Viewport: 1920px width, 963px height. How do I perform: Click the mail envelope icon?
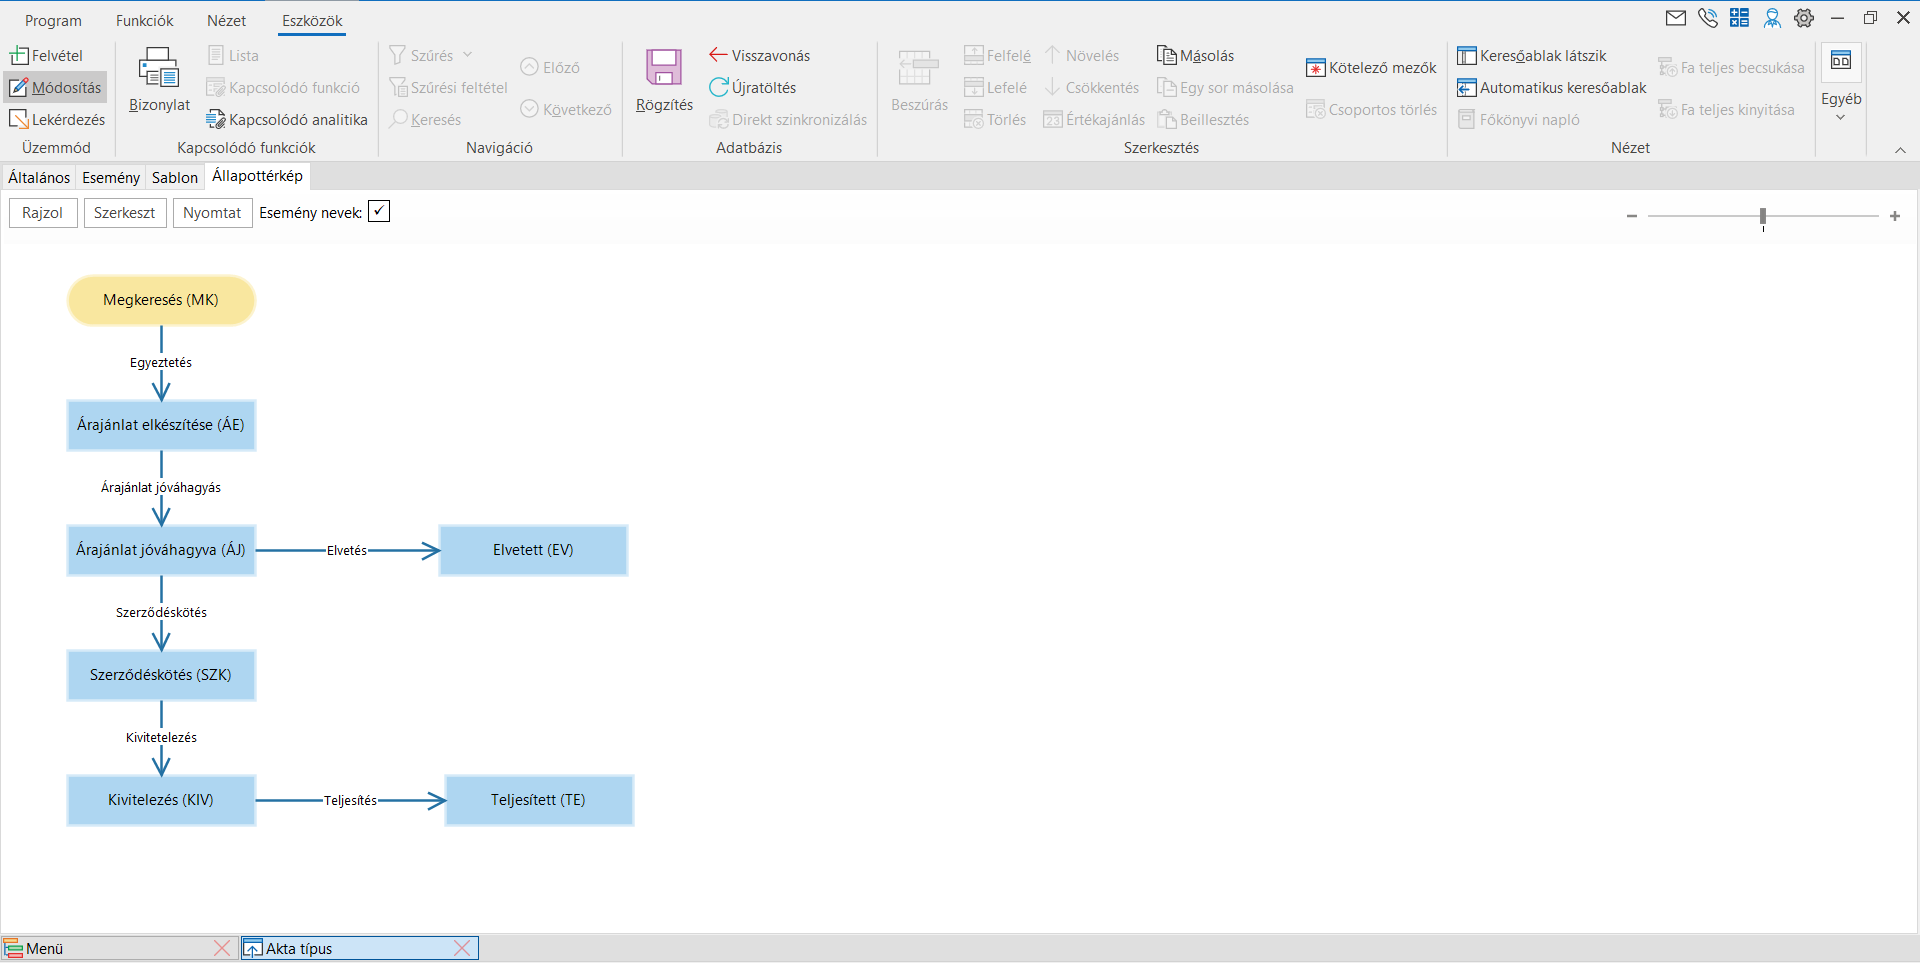(1675, 18)
